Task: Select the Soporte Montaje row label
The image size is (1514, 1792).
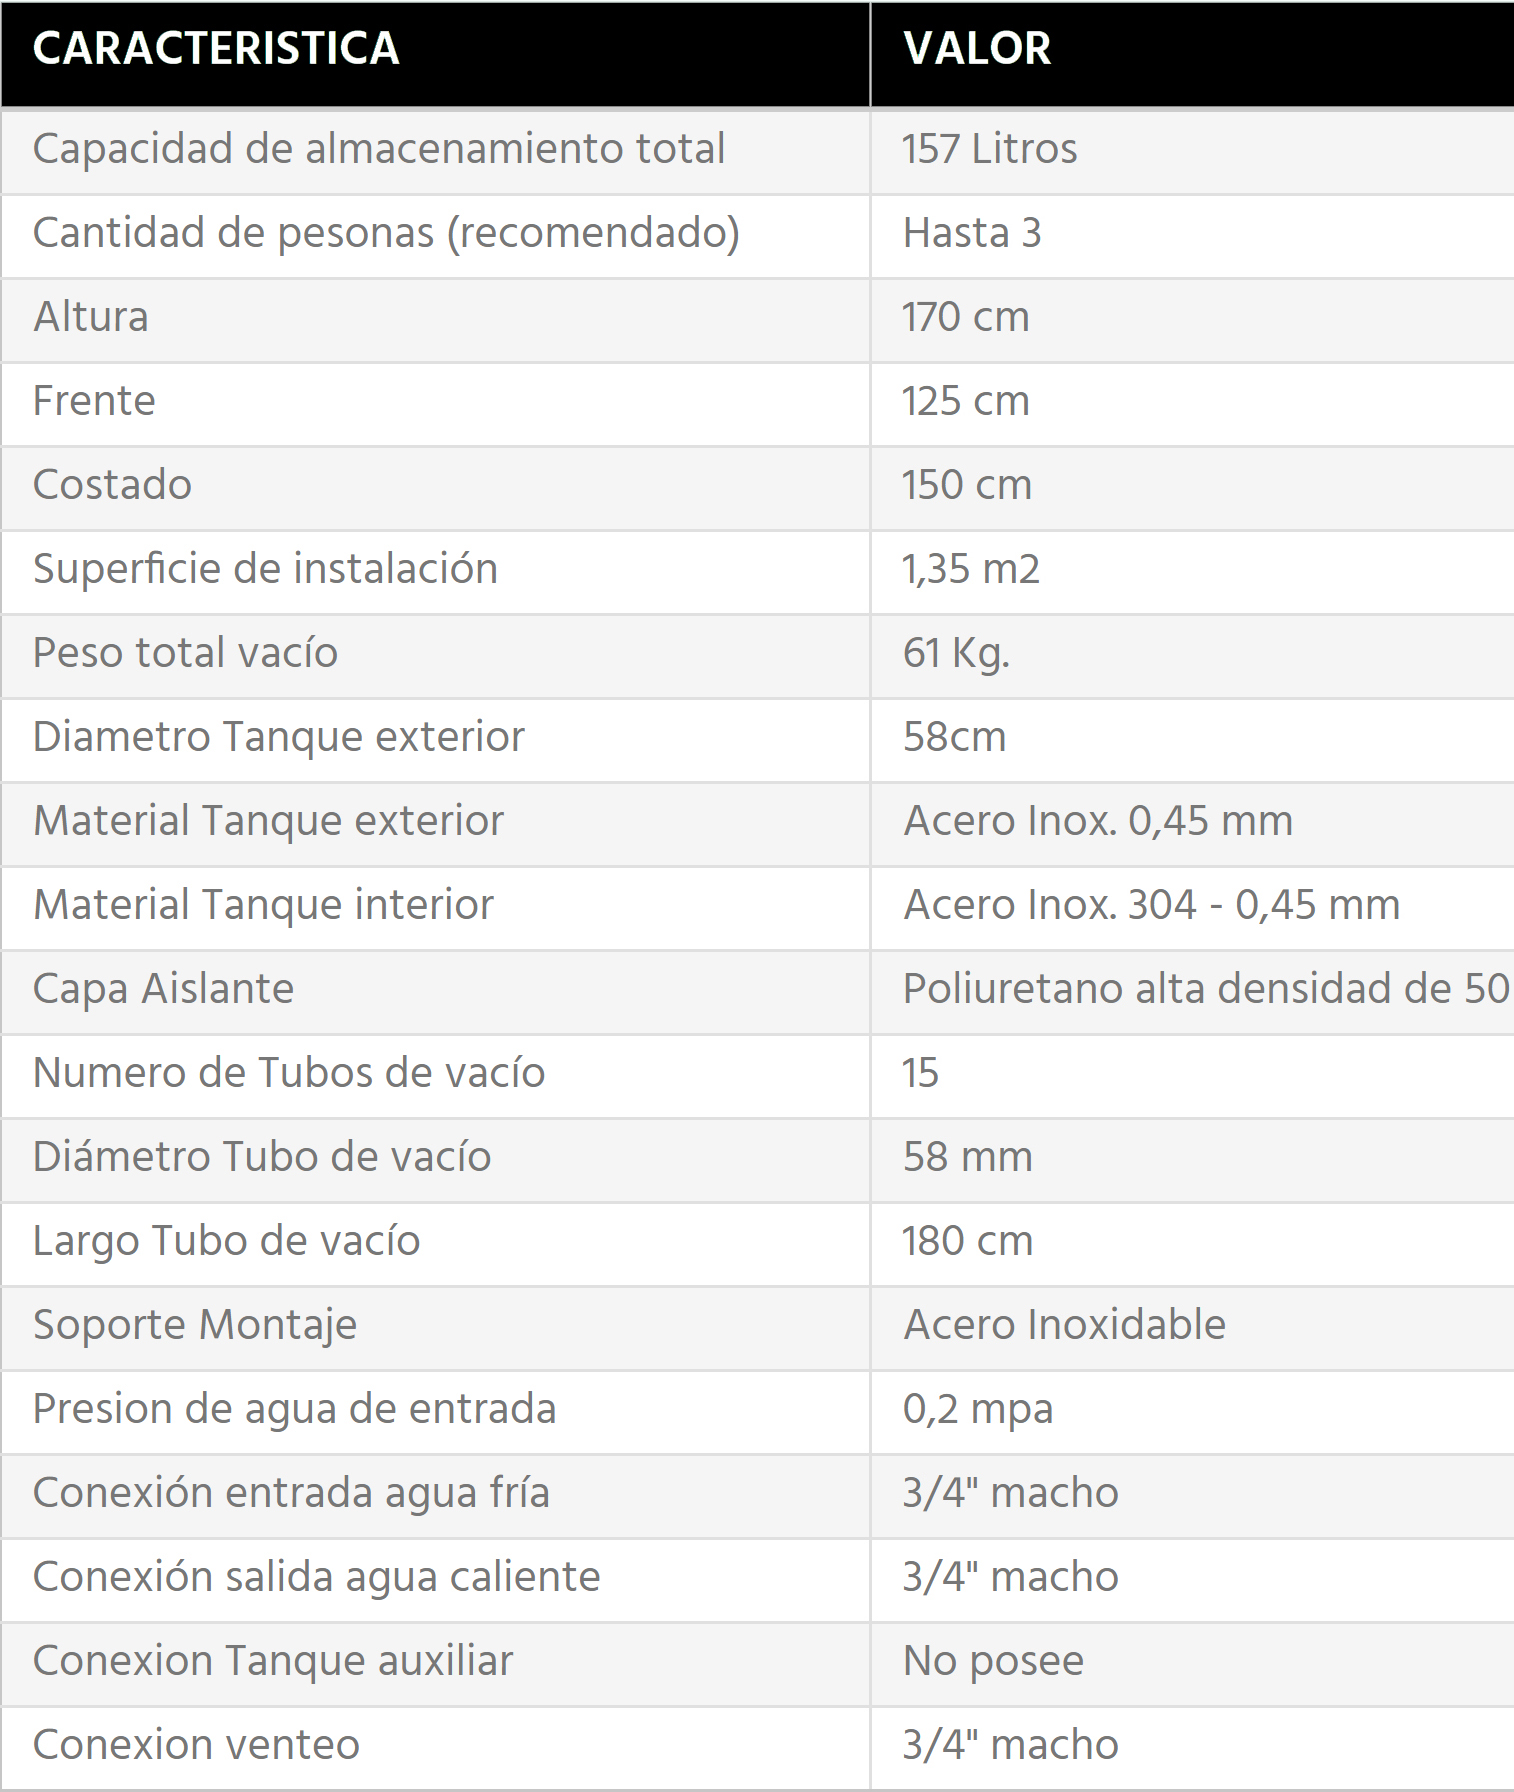Action: click(x=195, y=1326)
